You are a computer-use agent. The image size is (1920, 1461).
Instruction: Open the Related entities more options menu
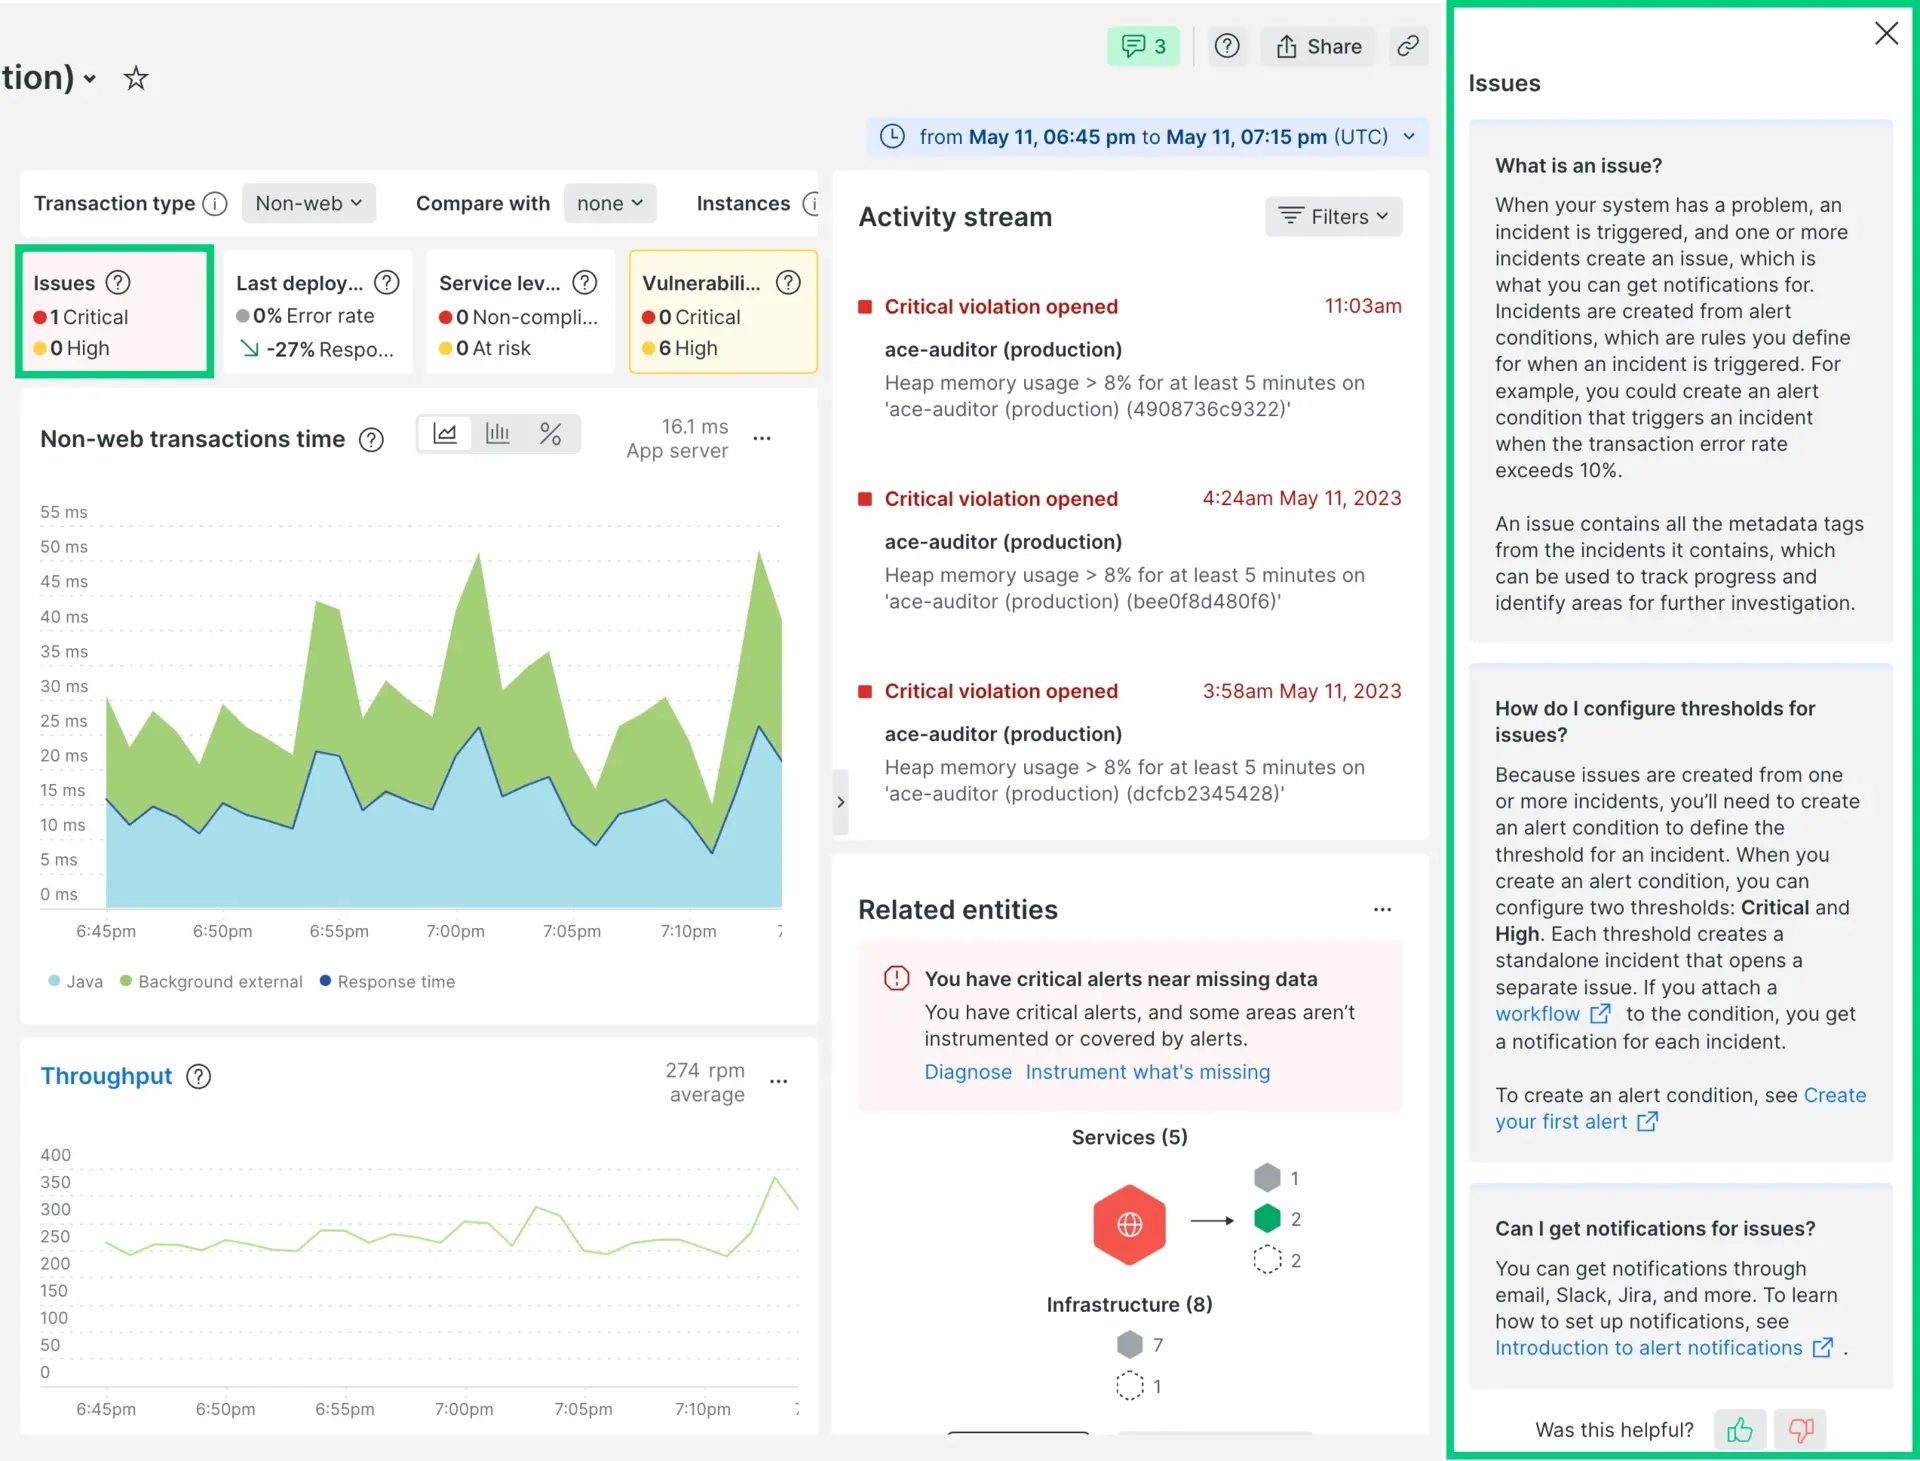[x=1382, y=910]
